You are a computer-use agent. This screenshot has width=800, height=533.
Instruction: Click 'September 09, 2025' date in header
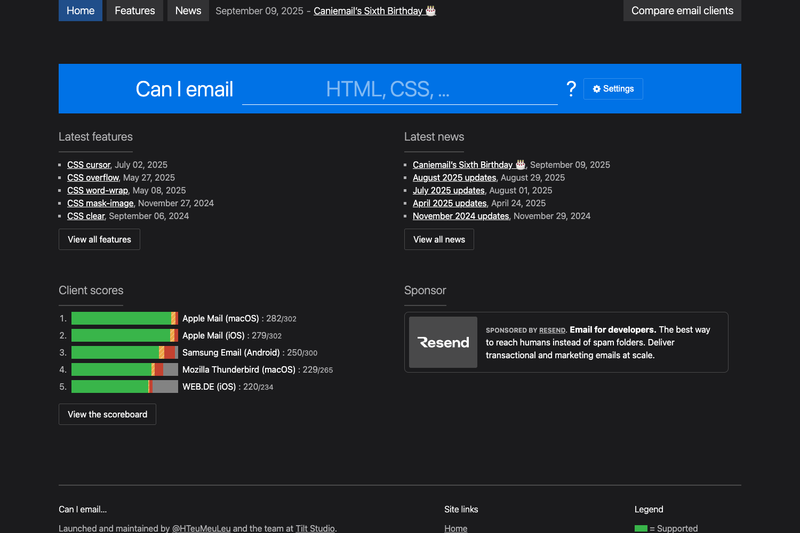coord(259,11)
